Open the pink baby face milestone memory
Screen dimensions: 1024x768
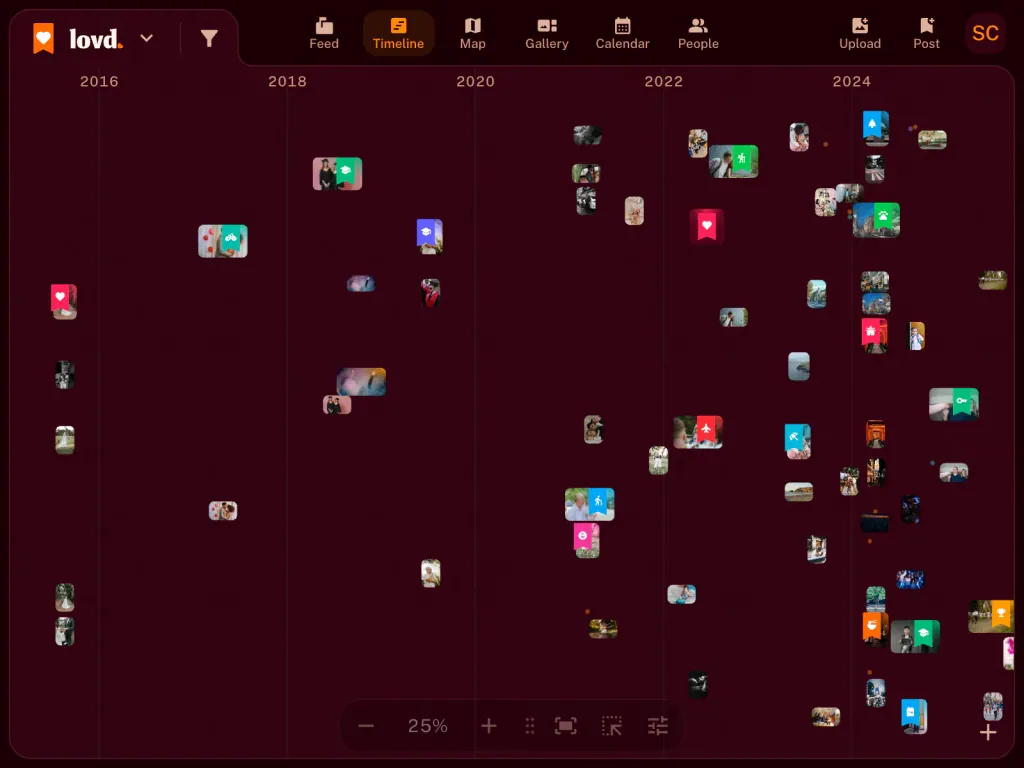586,540
